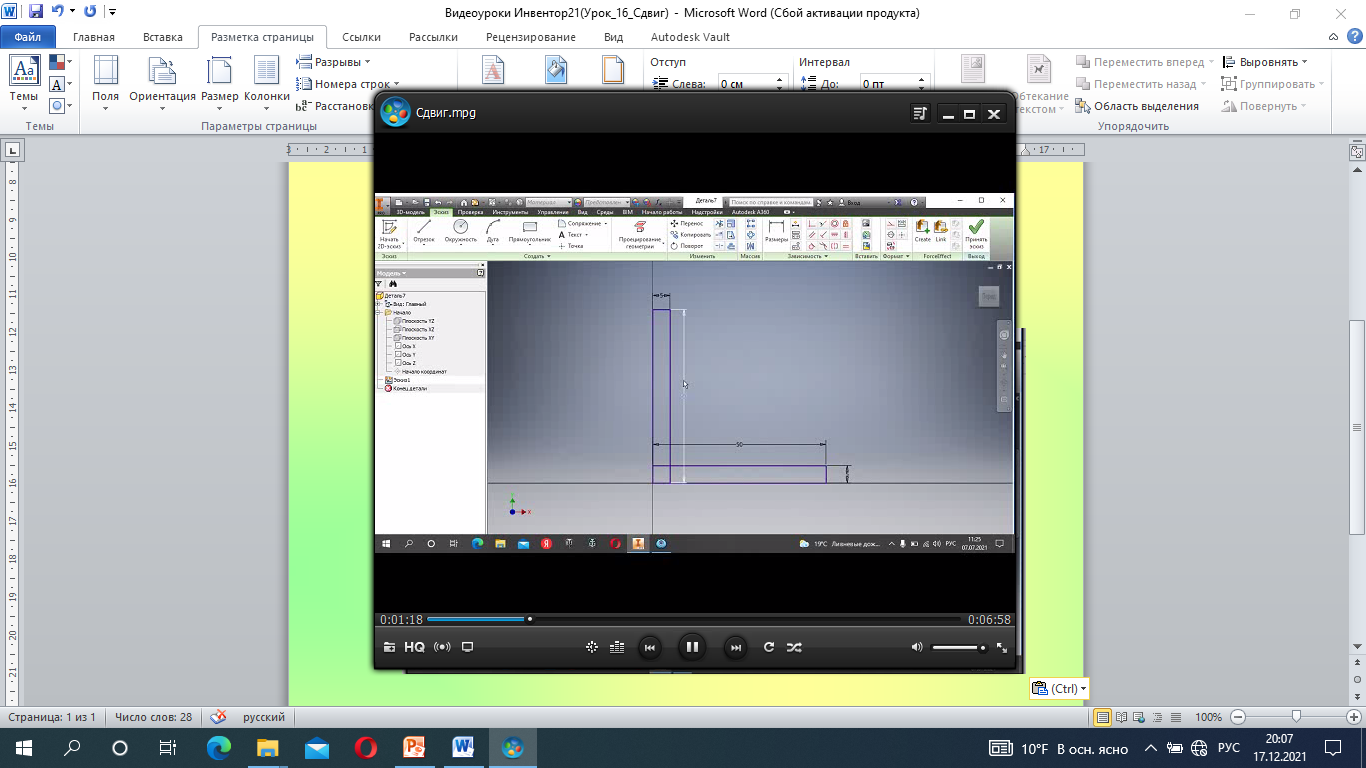Open the Рассылки tab
This screenshot has width=1366, height=768.
(433, 37)
